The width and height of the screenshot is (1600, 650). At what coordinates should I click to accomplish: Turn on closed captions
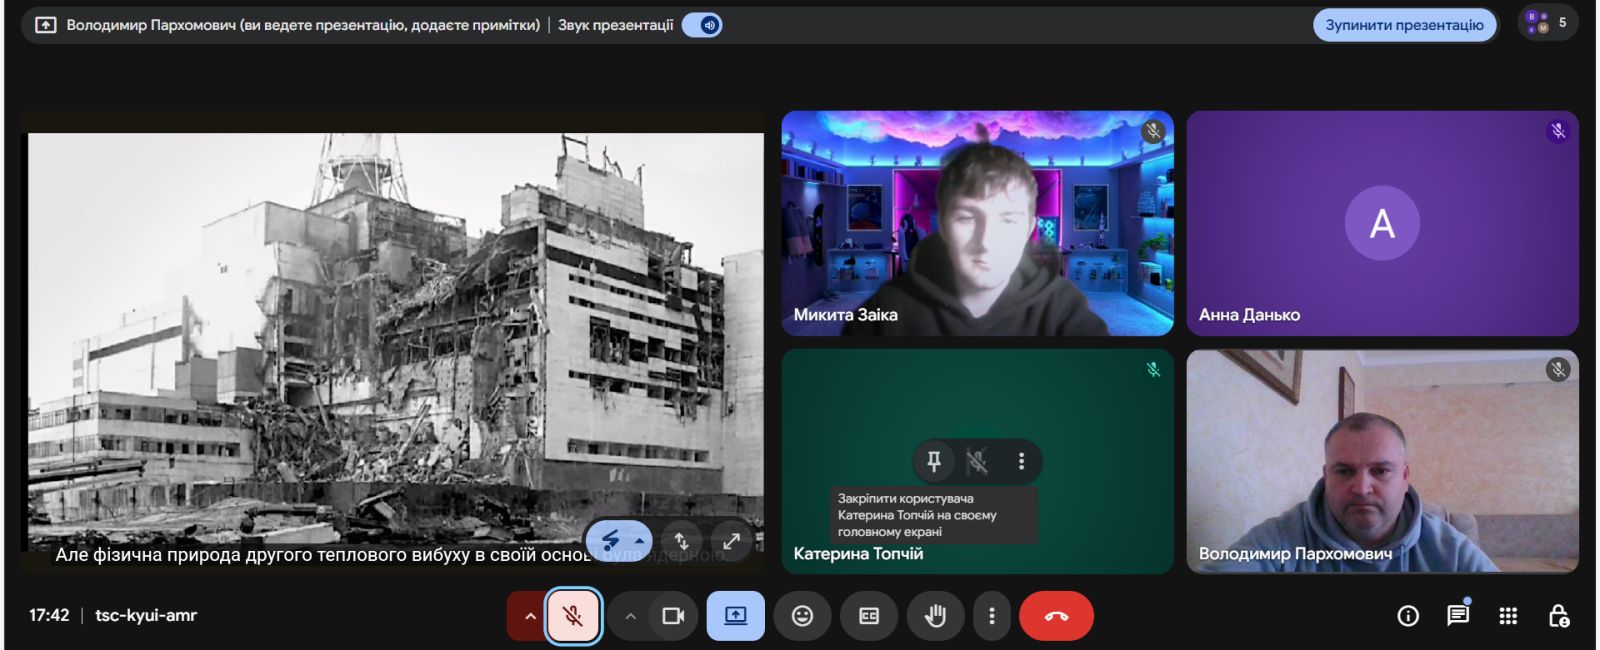point(869,616)
